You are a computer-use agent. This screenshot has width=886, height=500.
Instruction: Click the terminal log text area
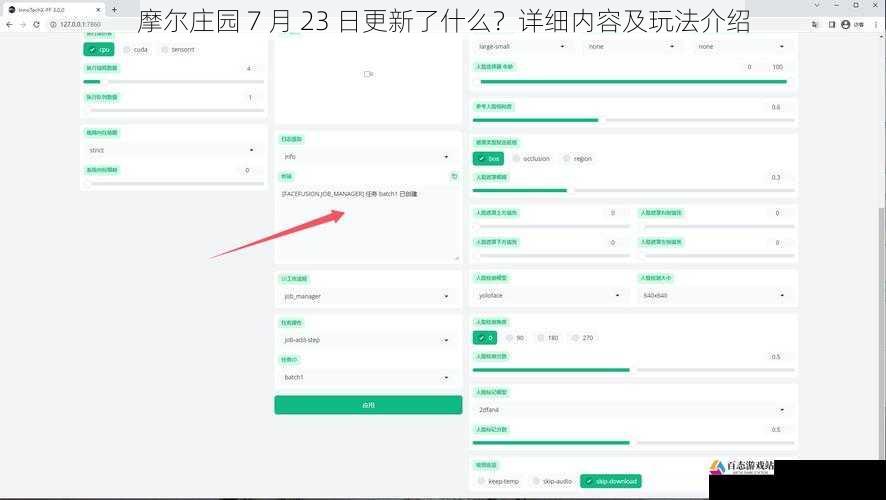pos(368,223)
